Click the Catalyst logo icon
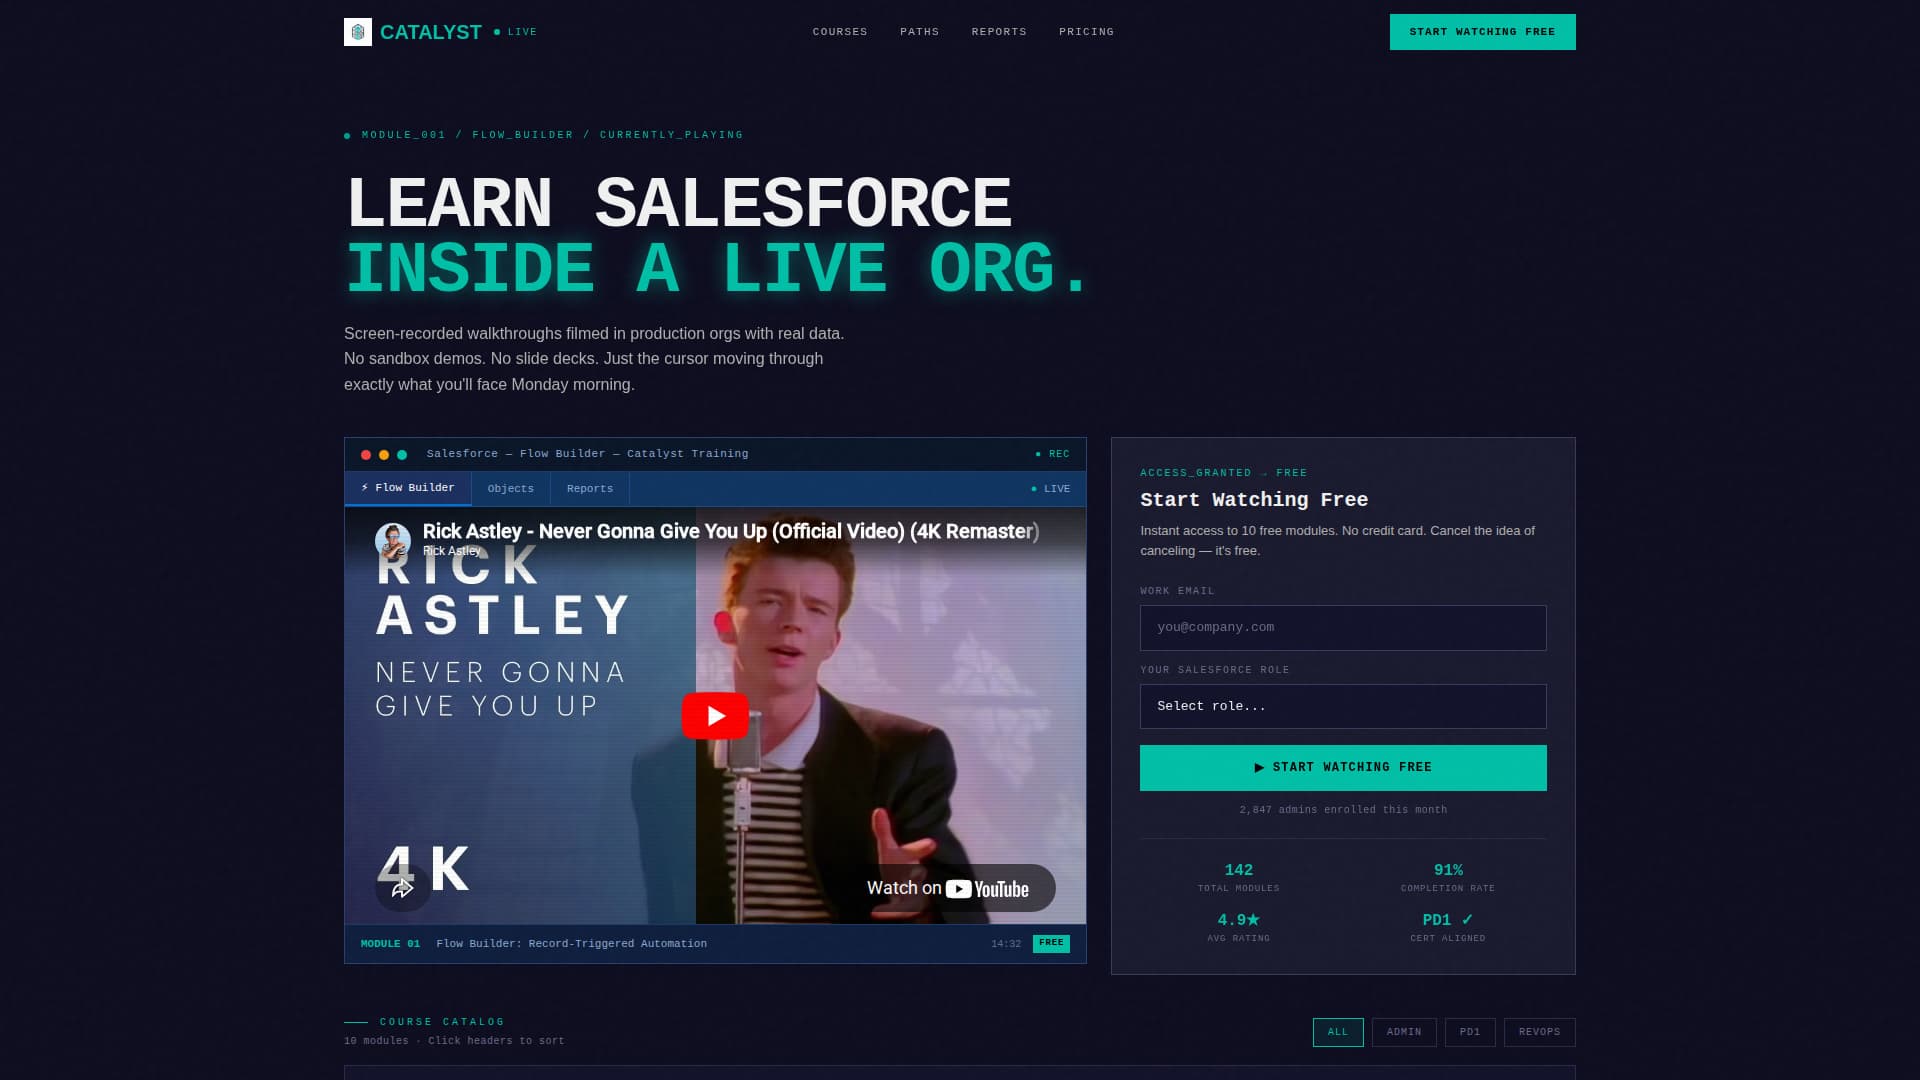The height and width of the screenshot is (1080, 1920). 358,32
